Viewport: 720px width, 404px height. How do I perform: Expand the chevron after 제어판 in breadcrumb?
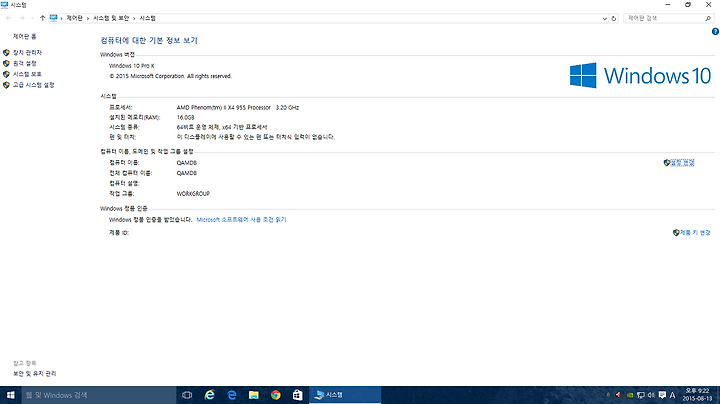coord(88,18)
